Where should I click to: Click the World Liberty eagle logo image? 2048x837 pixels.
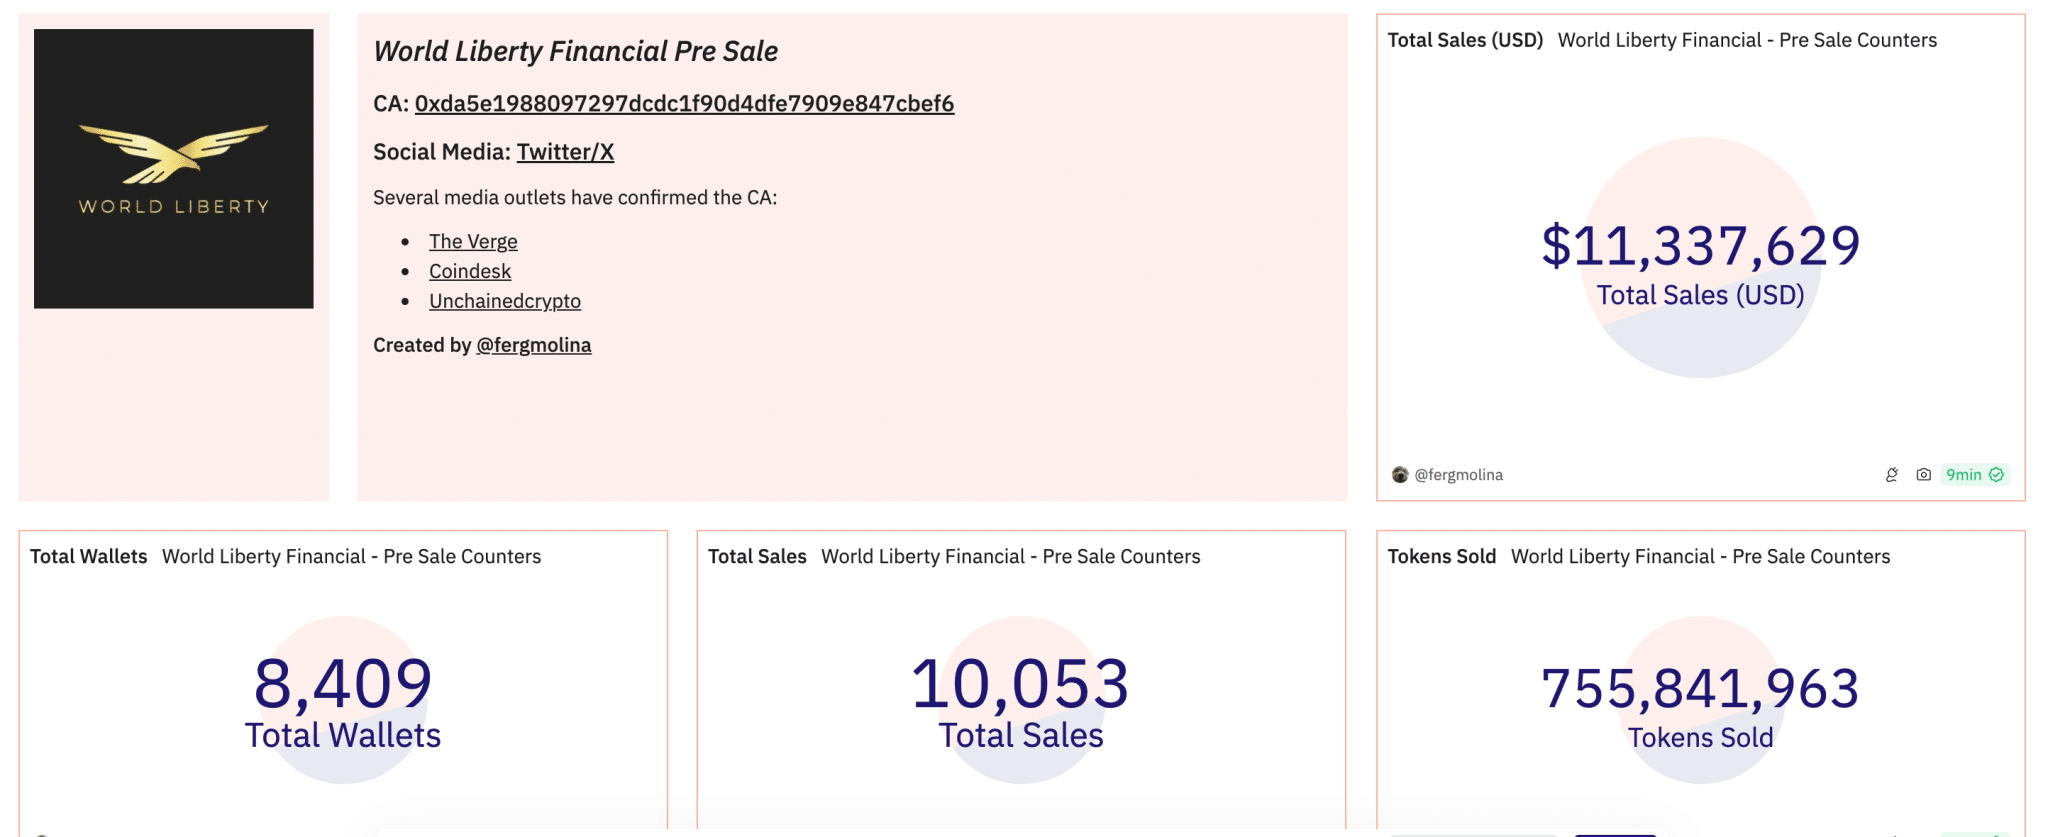click(173, 168)
